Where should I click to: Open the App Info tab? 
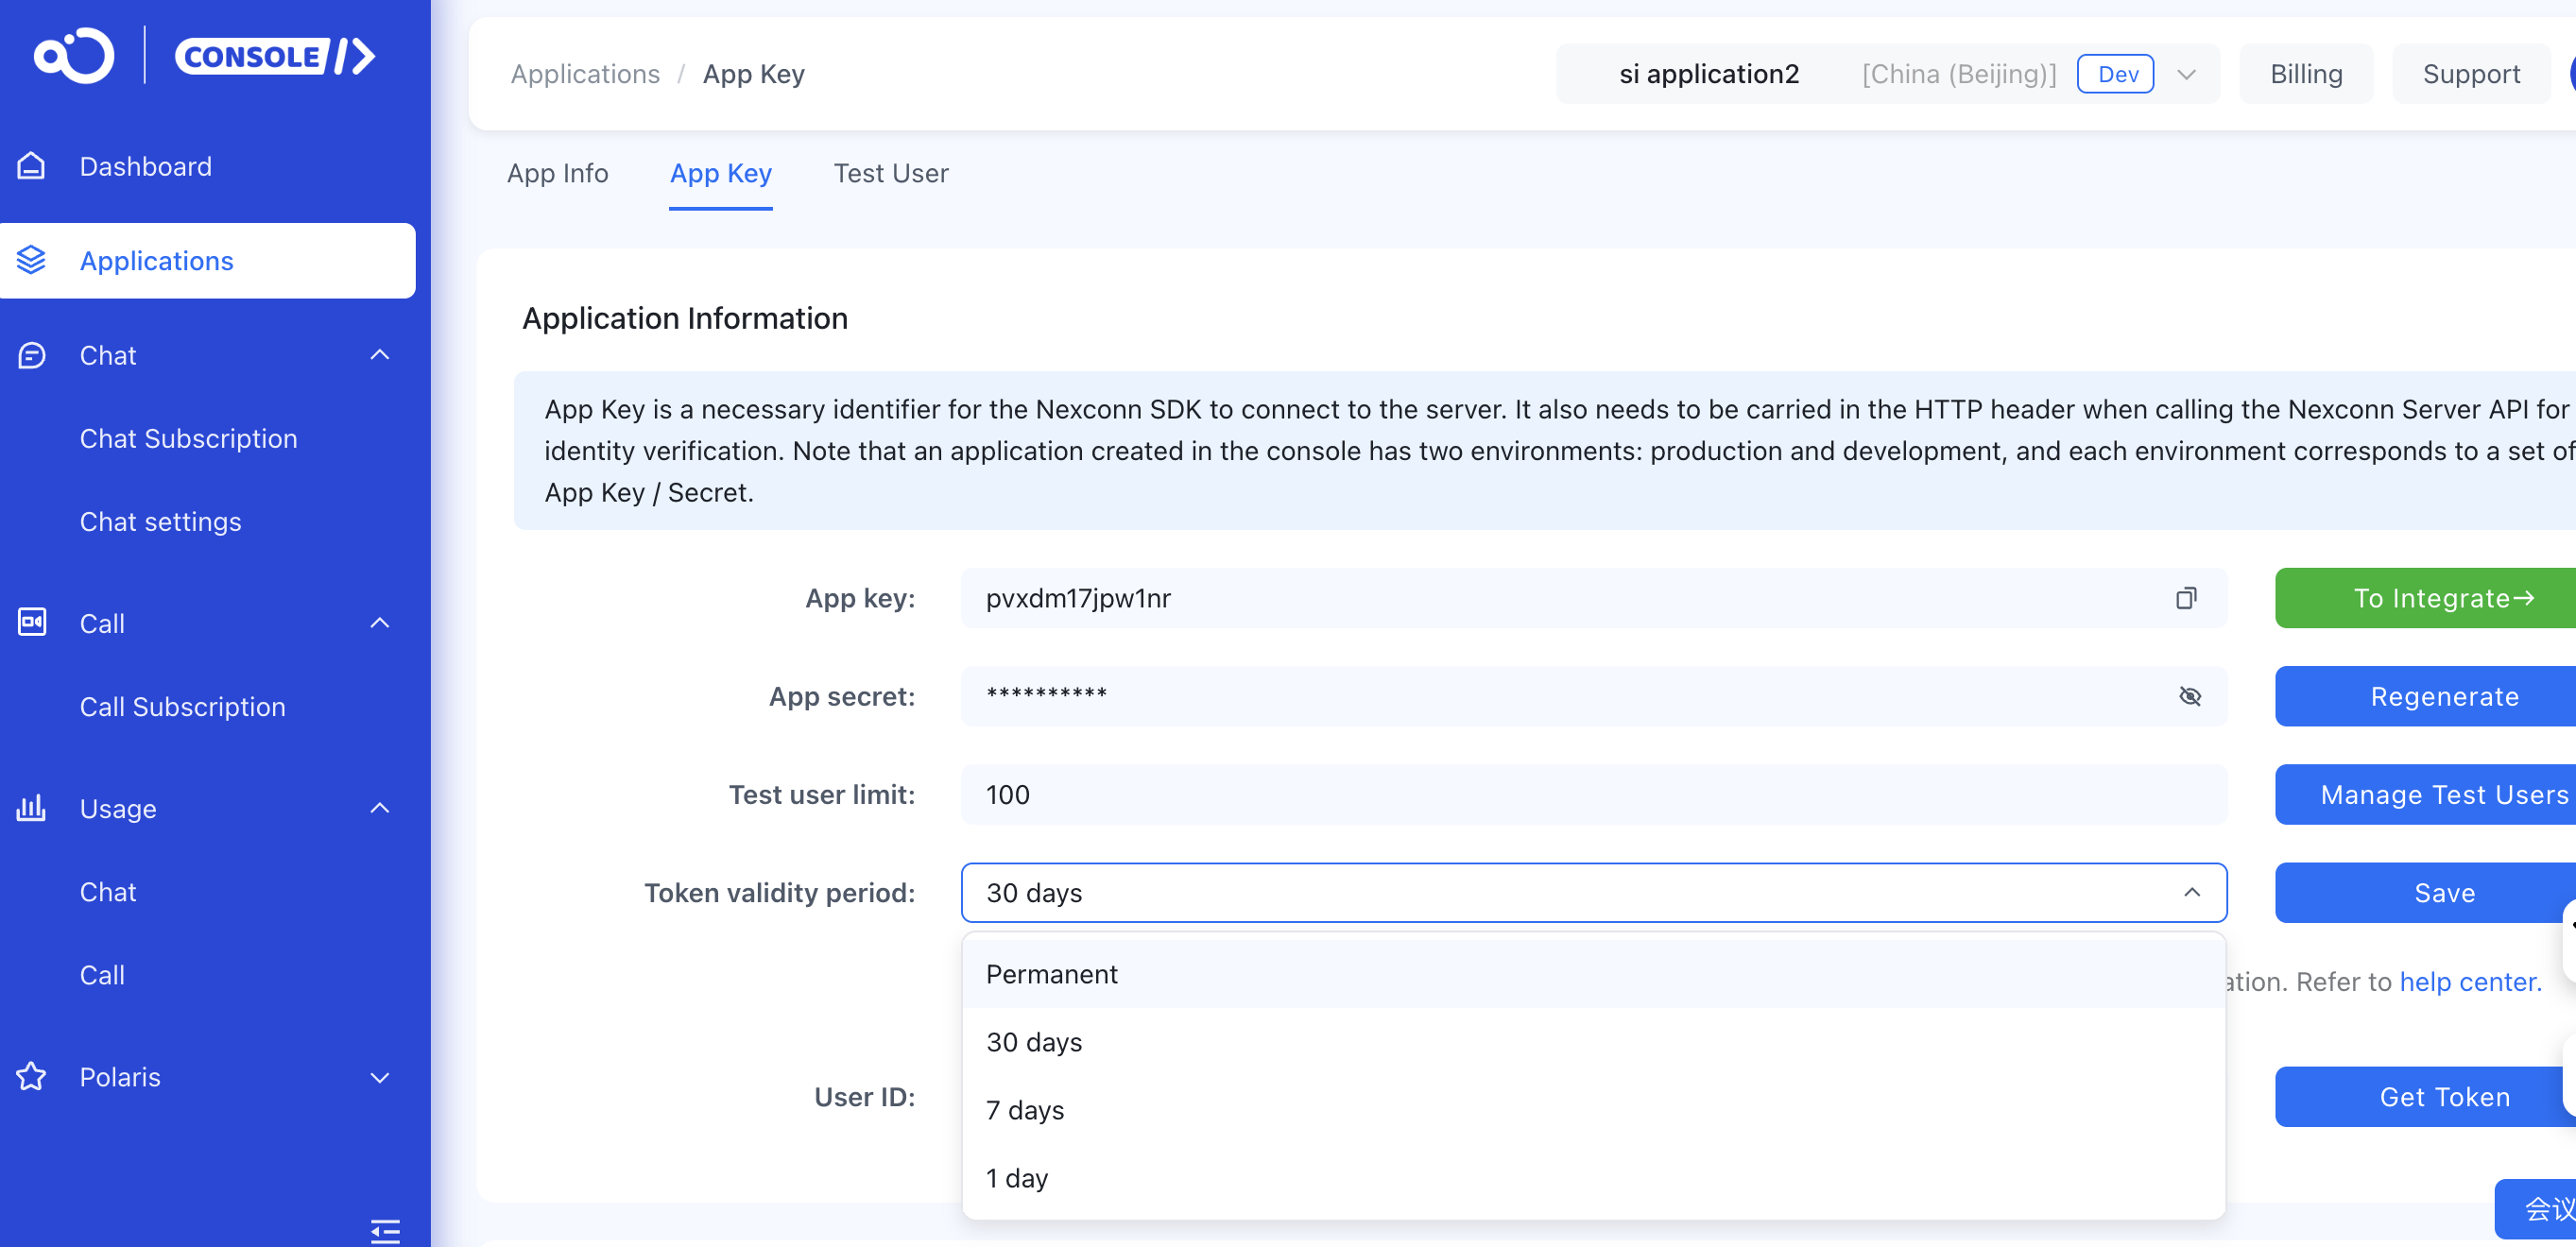coord(557,173)
